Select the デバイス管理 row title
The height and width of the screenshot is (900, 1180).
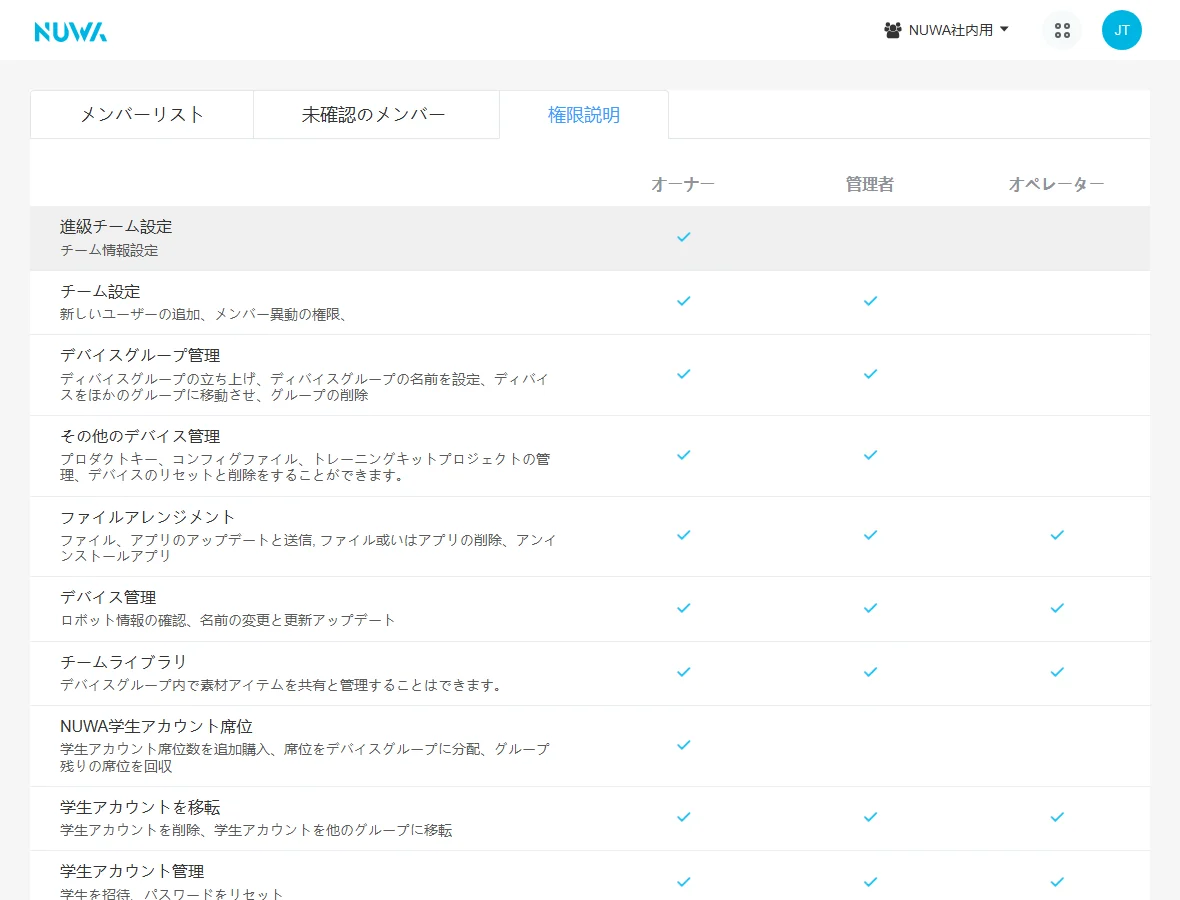pyautogui.click(x=108, y=597)
